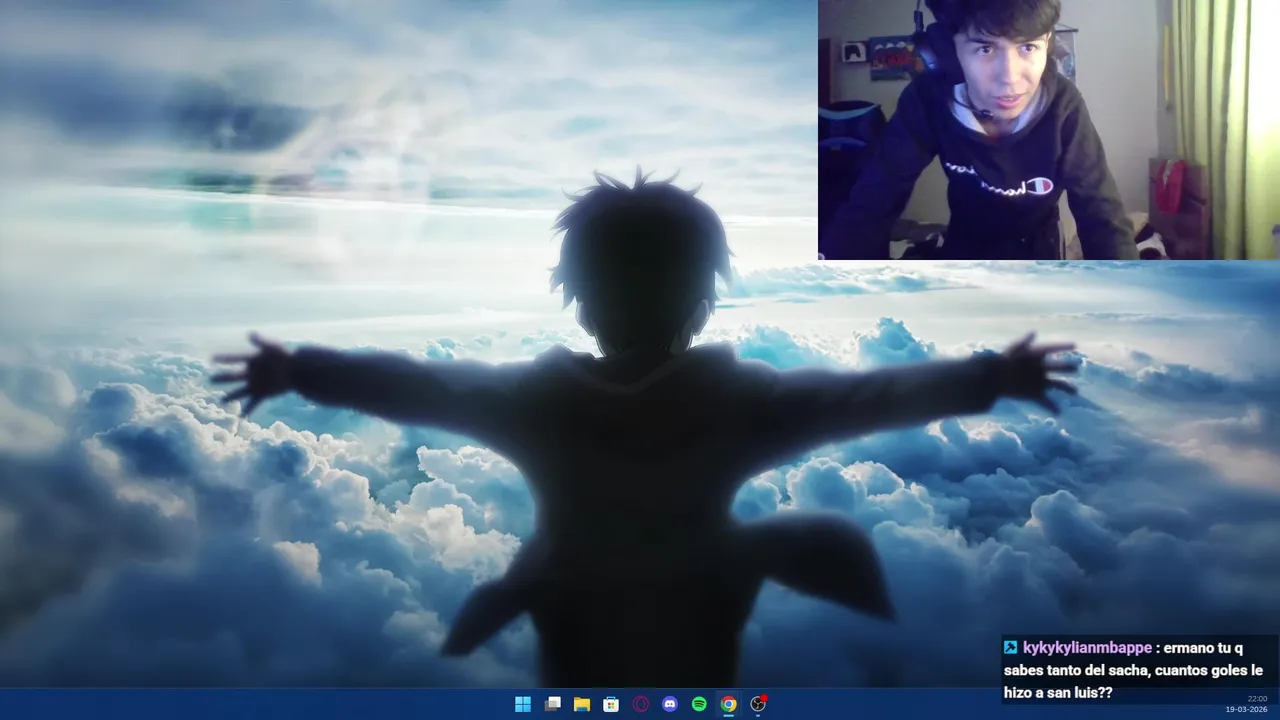Launch Microsoft Store from the taskbar
Viewport: 1280px width, 720px height.
pyautogui.click(x=611, y=704)
